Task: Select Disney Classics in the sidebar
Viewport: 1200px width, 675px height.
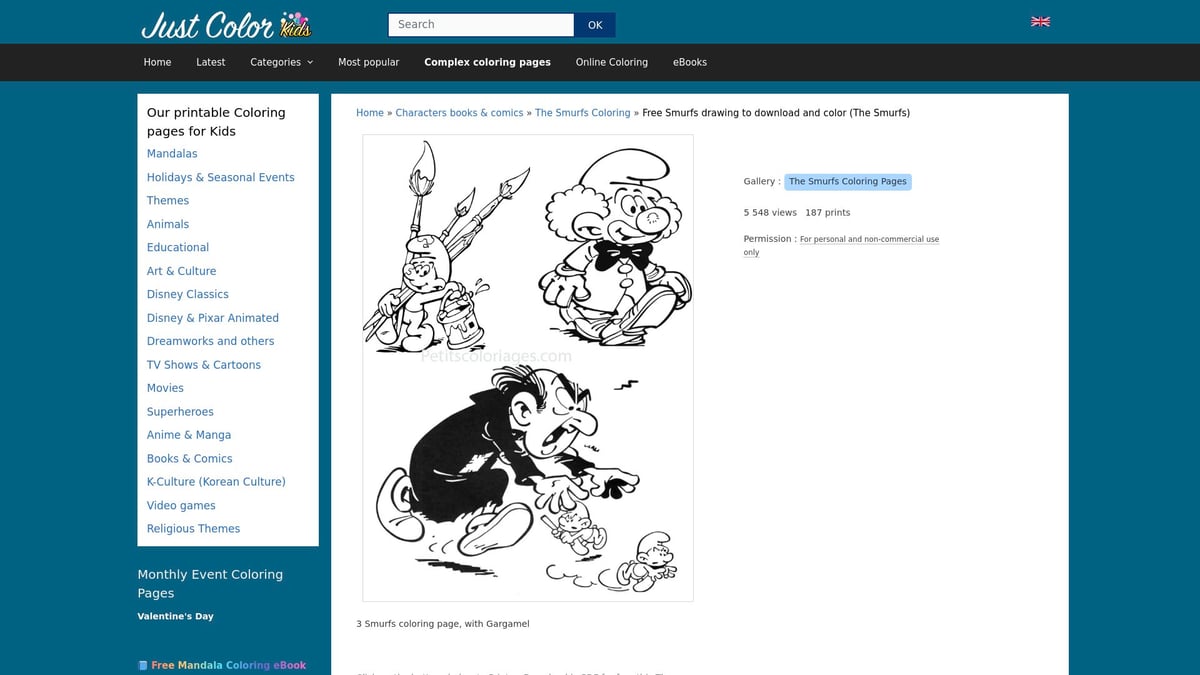Action: click(187, 294)
